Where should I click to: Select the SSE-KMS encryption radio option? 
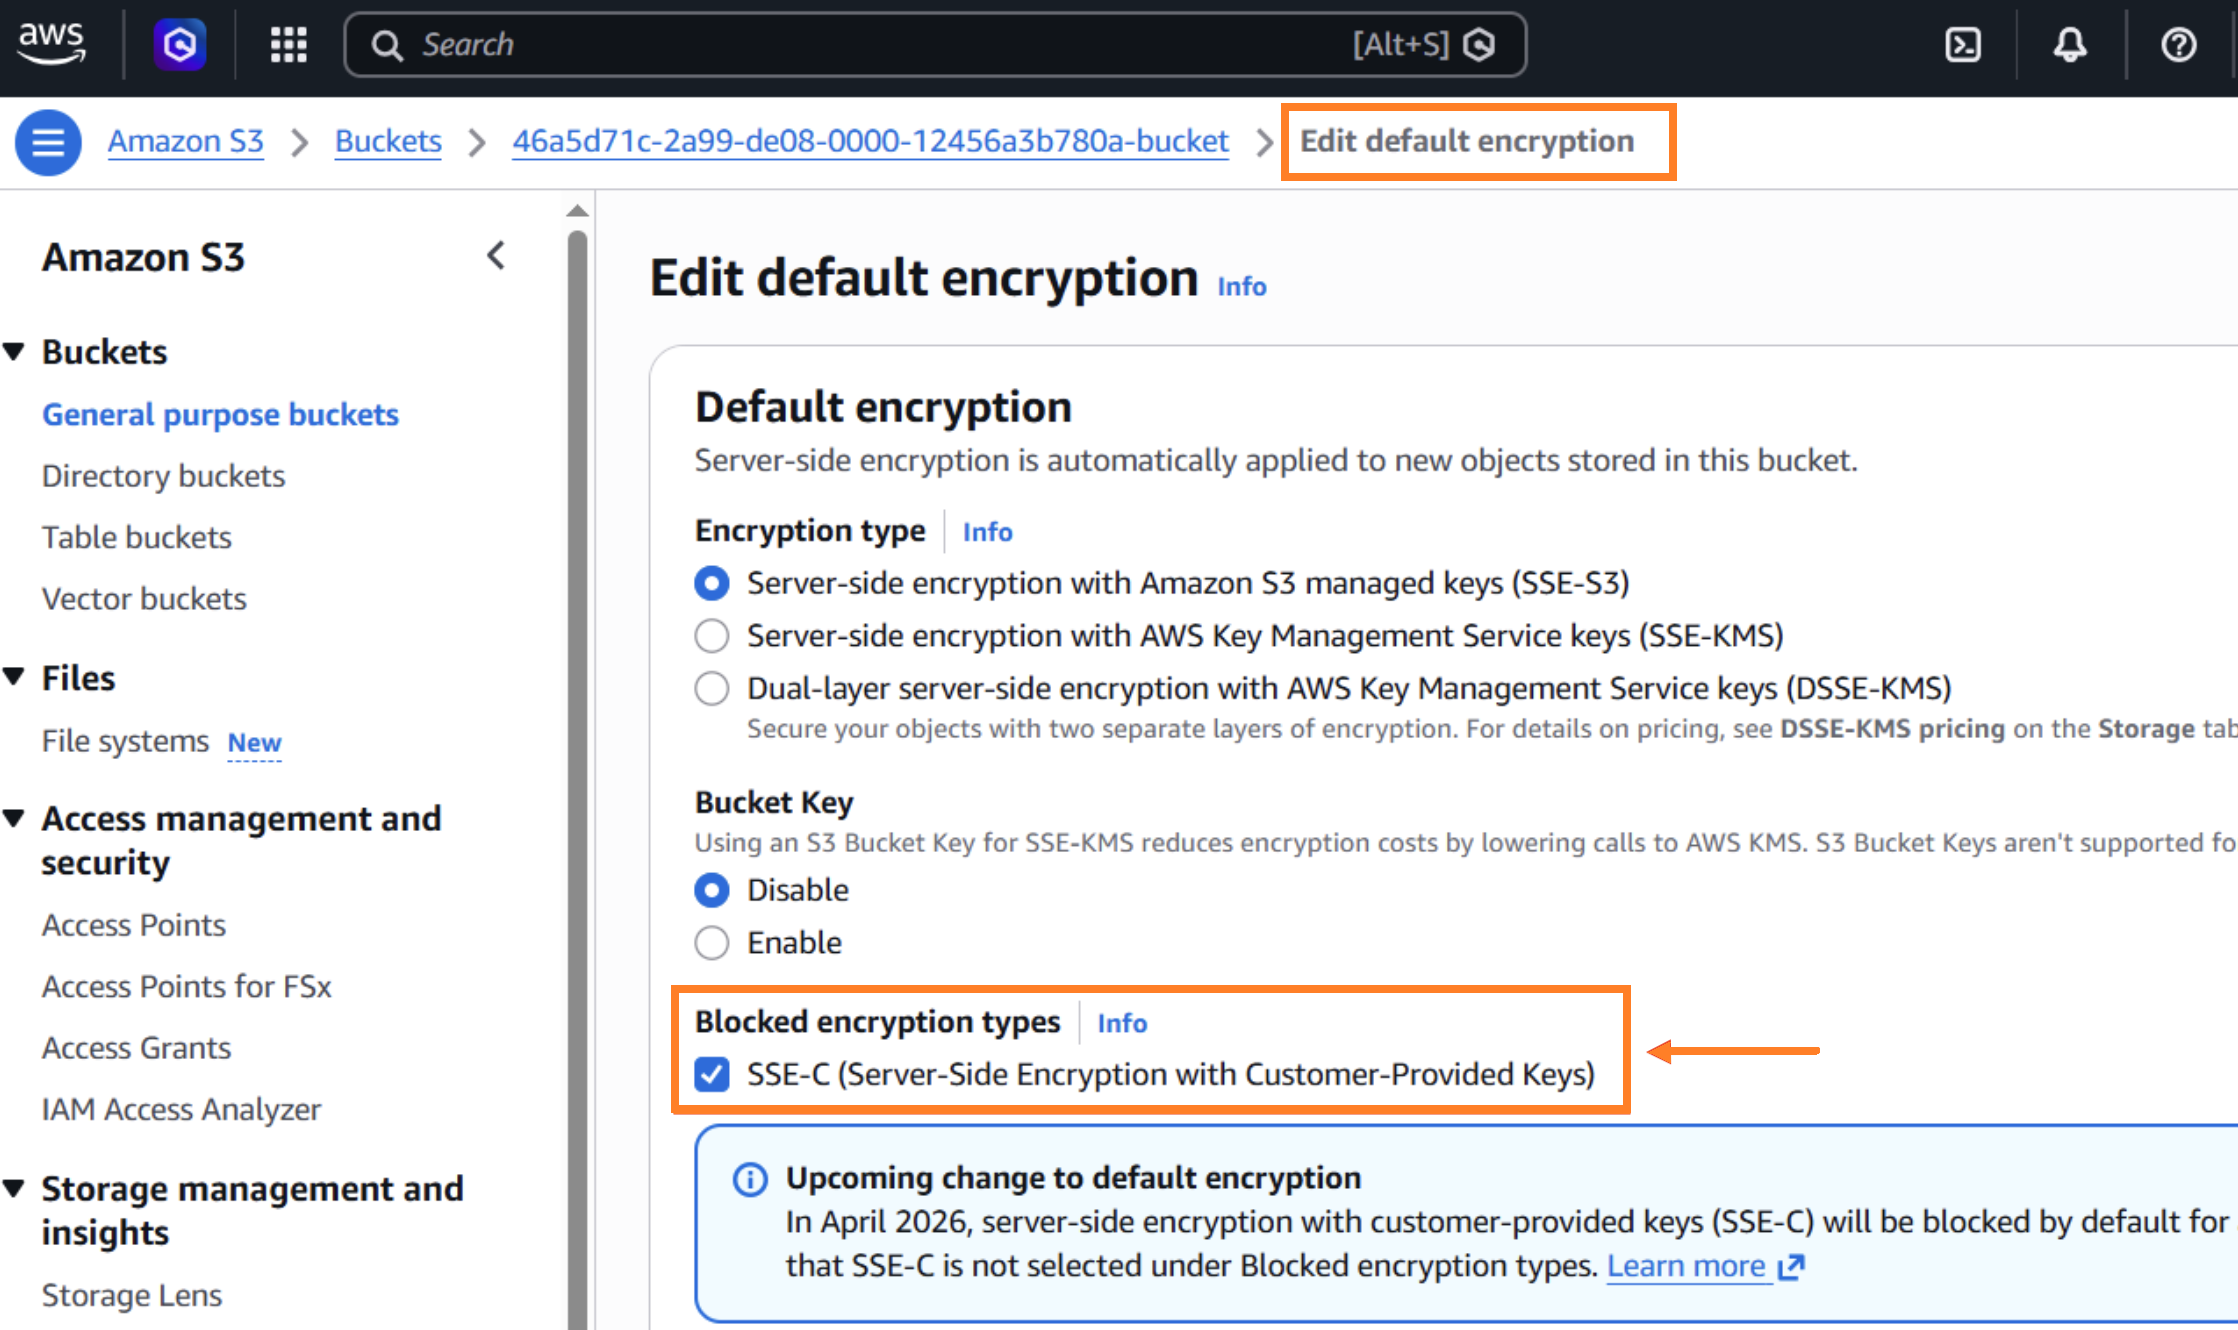pos(711,636)
